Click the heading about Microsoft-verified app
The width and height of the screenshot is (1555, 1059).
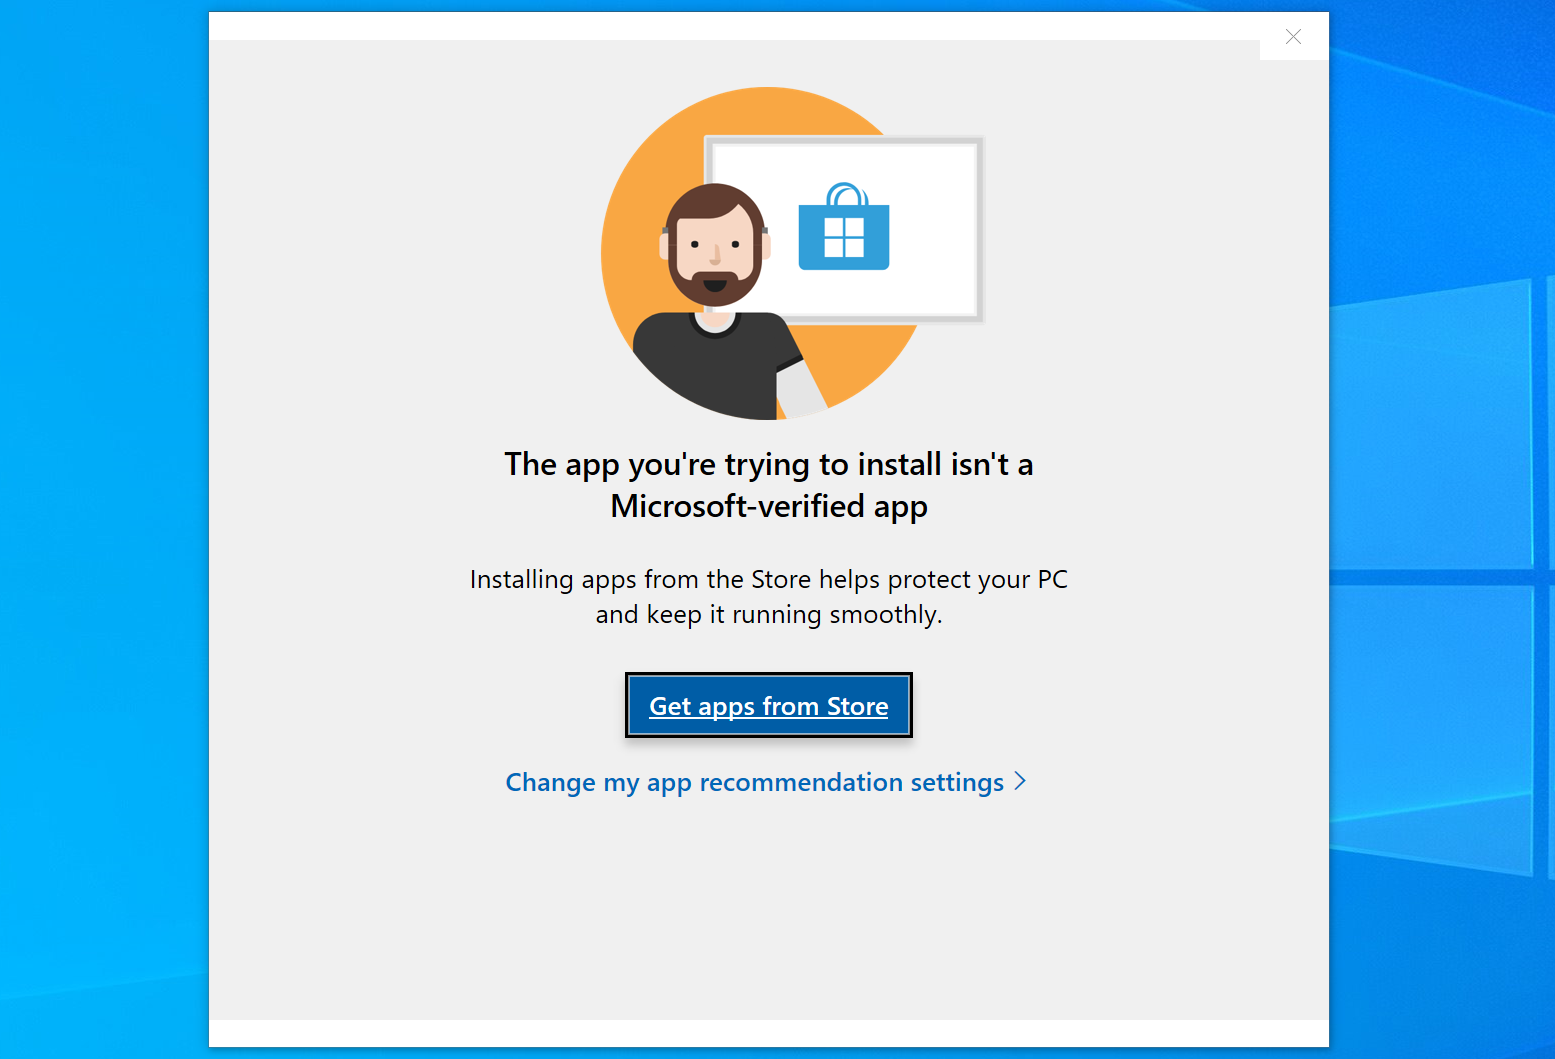point(768,485)
